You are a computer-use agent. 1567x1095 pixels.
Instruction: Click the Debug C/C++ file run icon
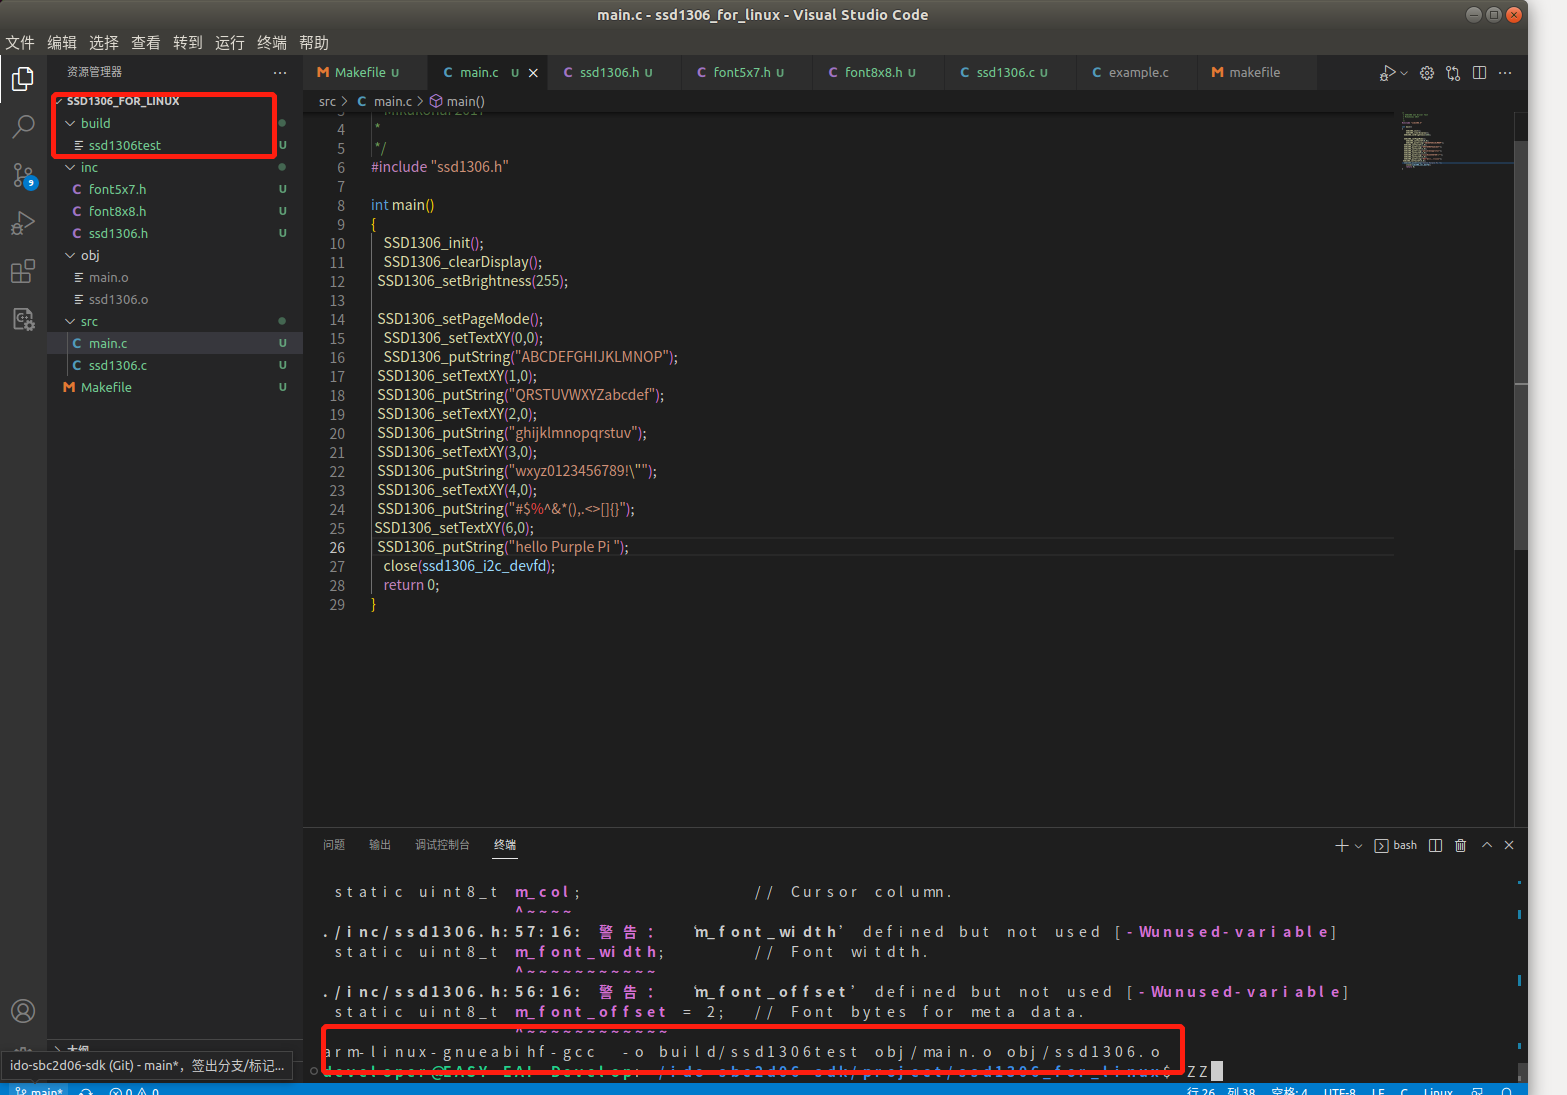tap(1387, 72)
